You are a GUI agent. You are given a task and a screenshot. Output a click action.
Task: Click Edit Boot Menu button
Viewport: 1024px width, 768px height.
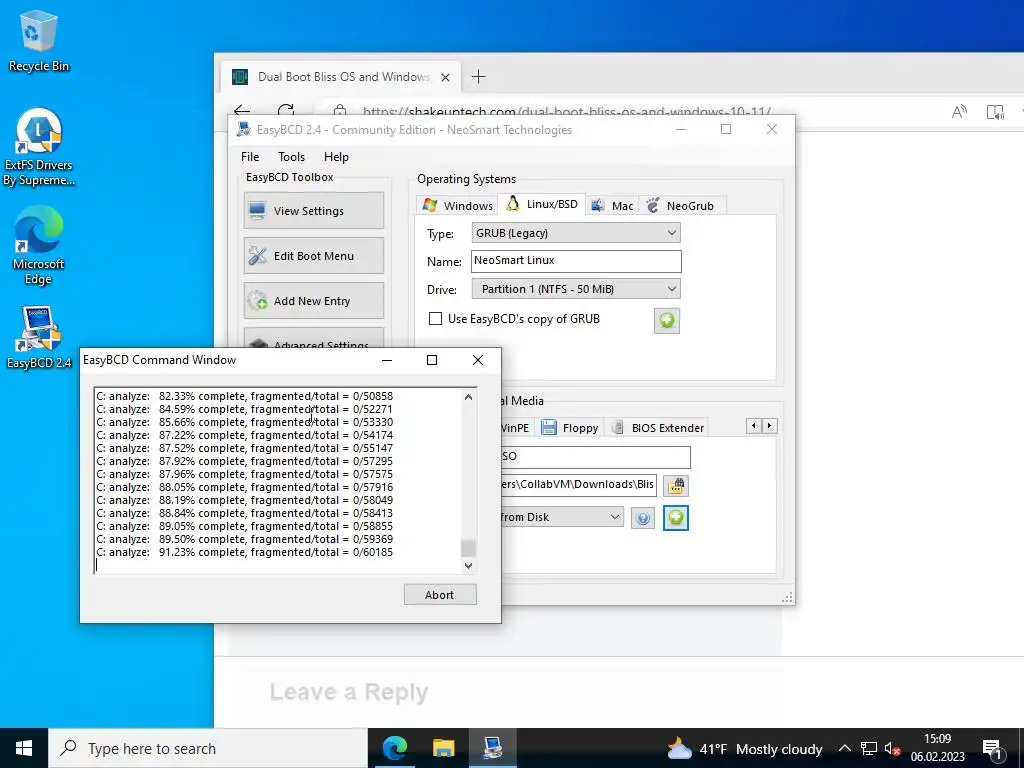(313, 255)
